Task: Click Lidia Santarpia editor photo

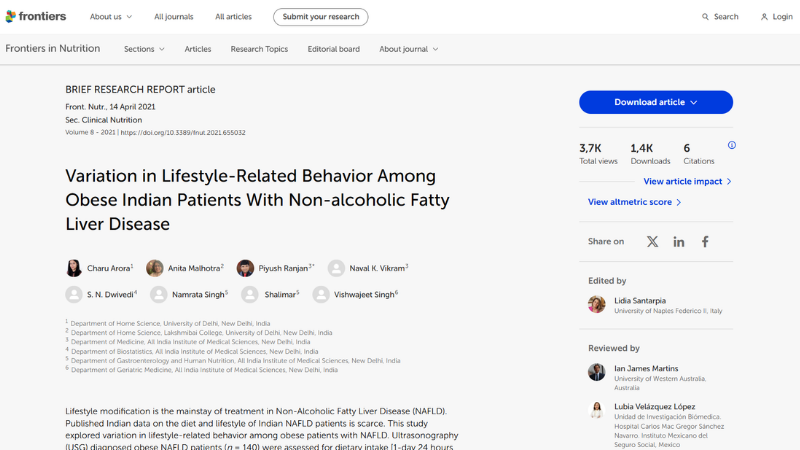Action: pos(597,304)
